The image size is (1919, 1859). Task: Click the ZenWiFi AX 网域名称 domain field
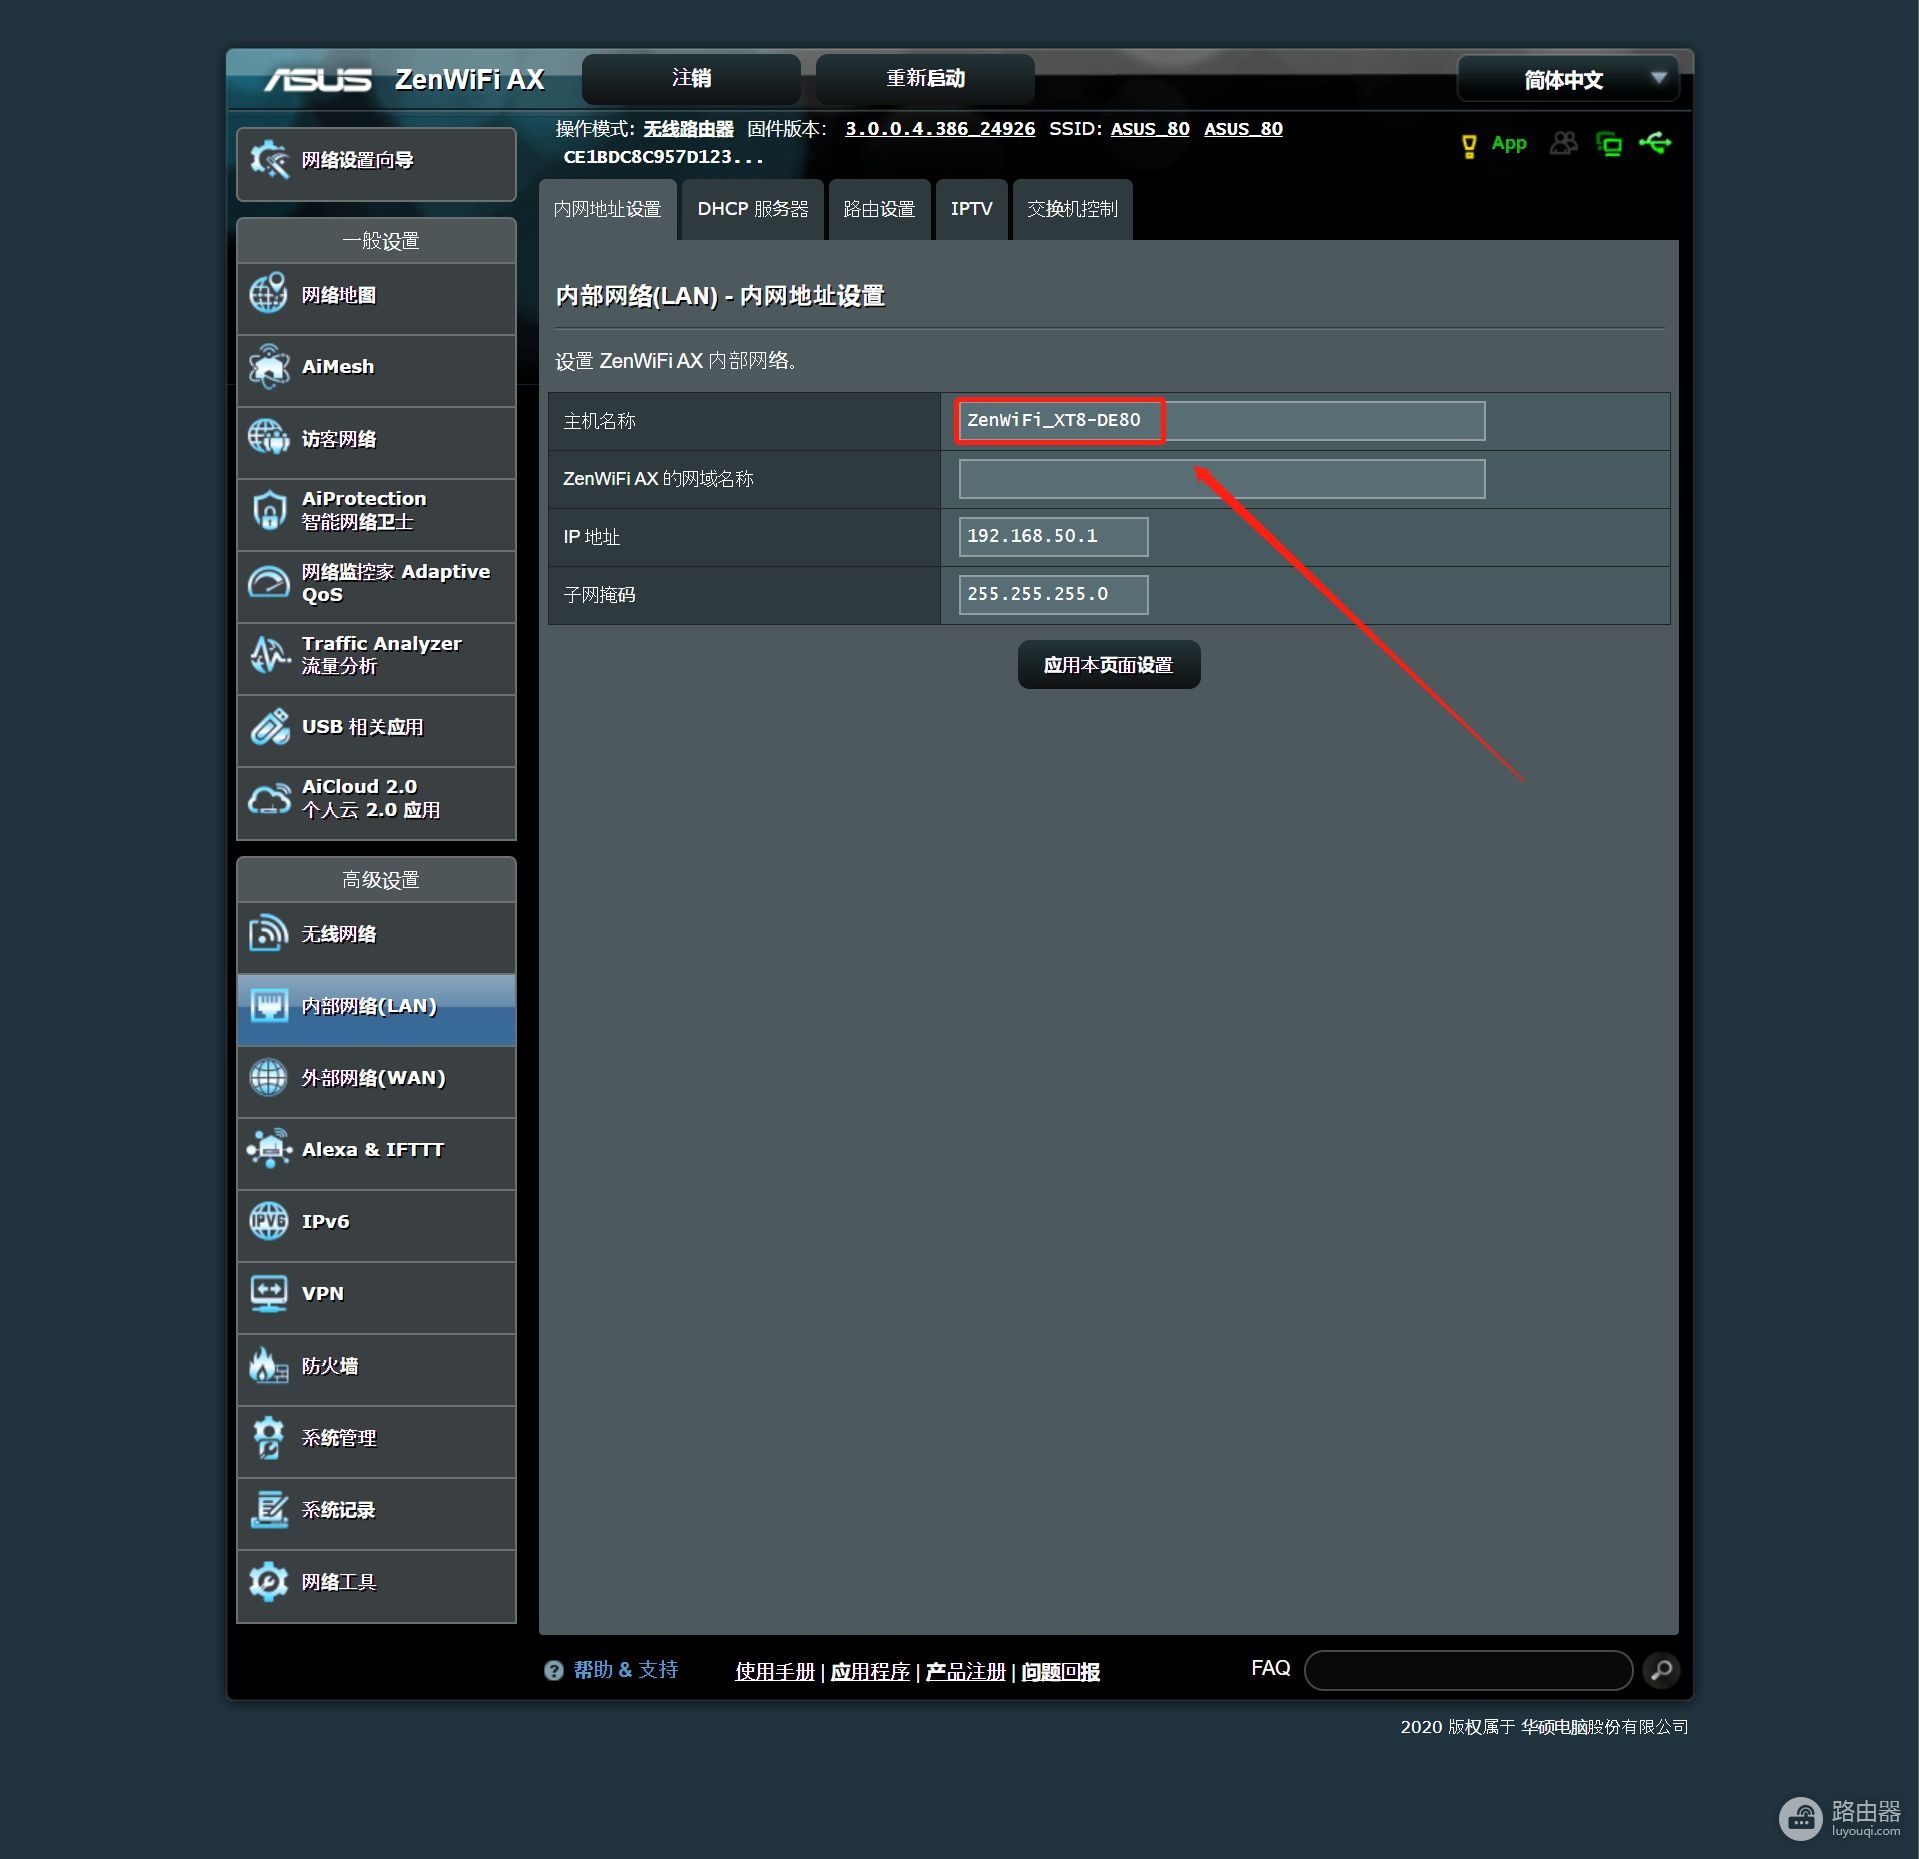coord(1221,479)
